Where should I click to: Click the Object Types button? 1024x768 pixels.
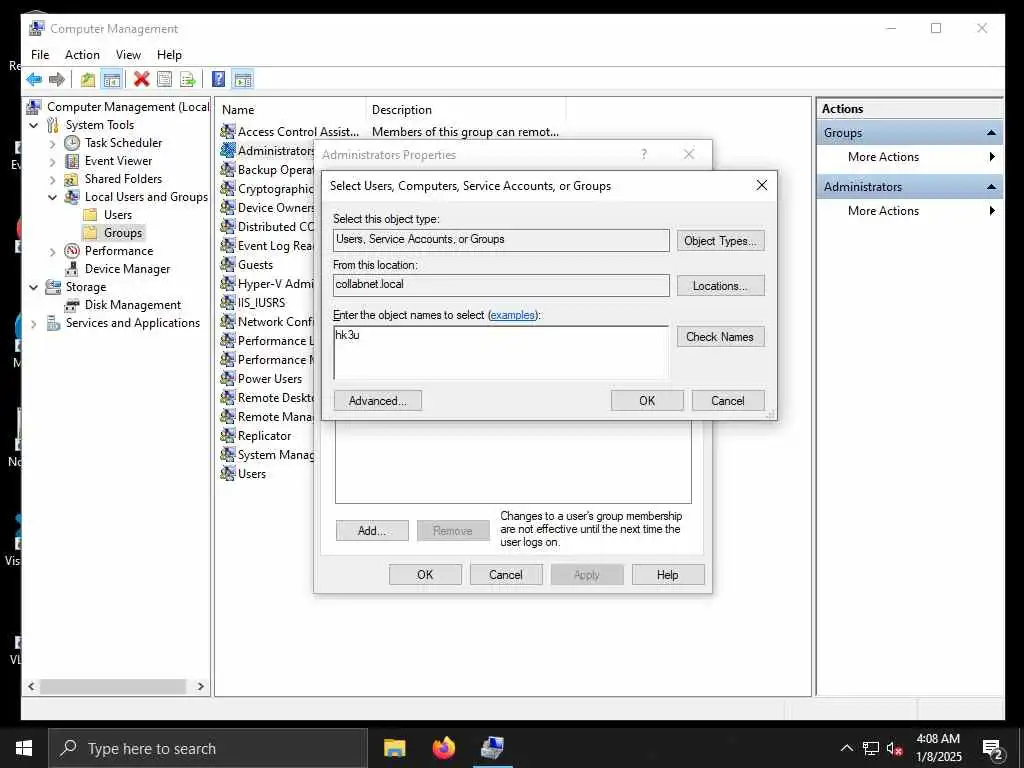point(720,241)
